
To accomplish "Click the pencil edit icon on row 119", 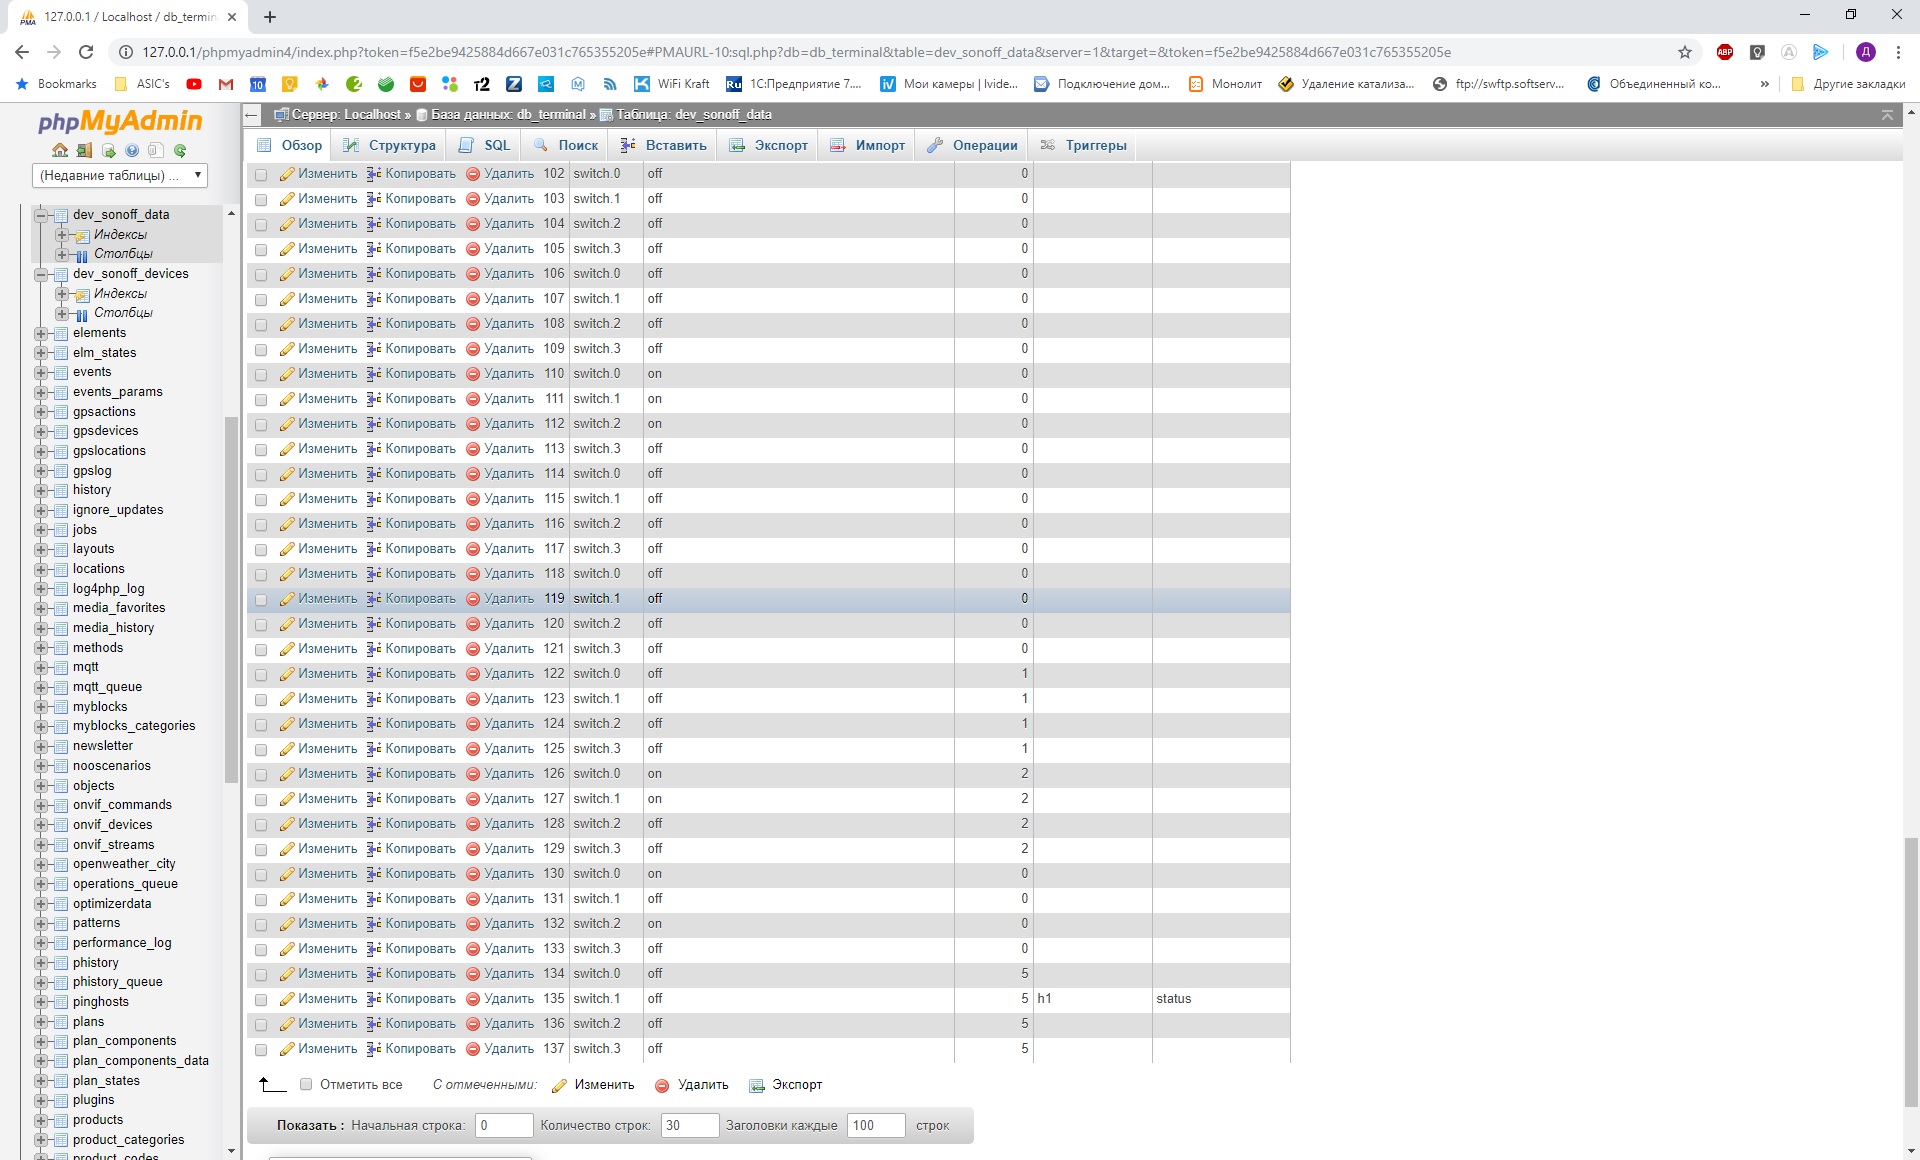I will point(287,599).
